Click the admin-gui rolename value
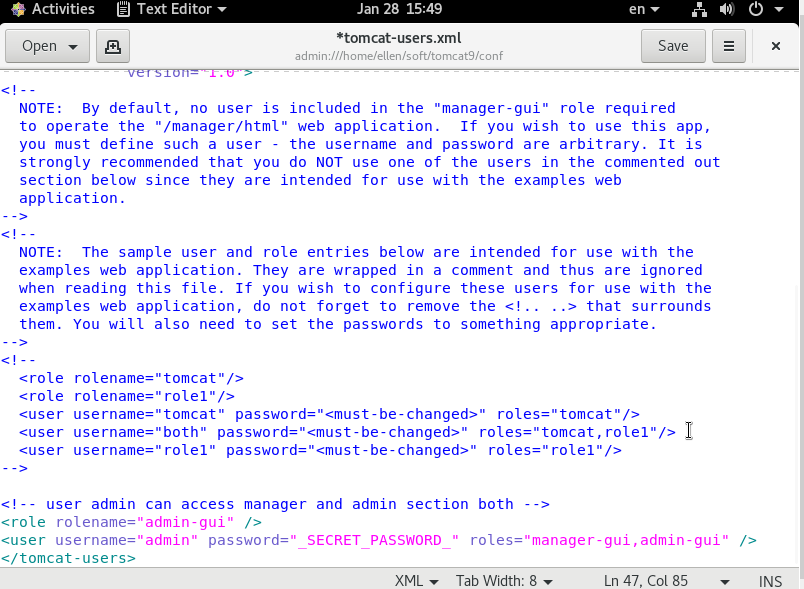Viewport: 804px width, 589px height. click(194, 522)
